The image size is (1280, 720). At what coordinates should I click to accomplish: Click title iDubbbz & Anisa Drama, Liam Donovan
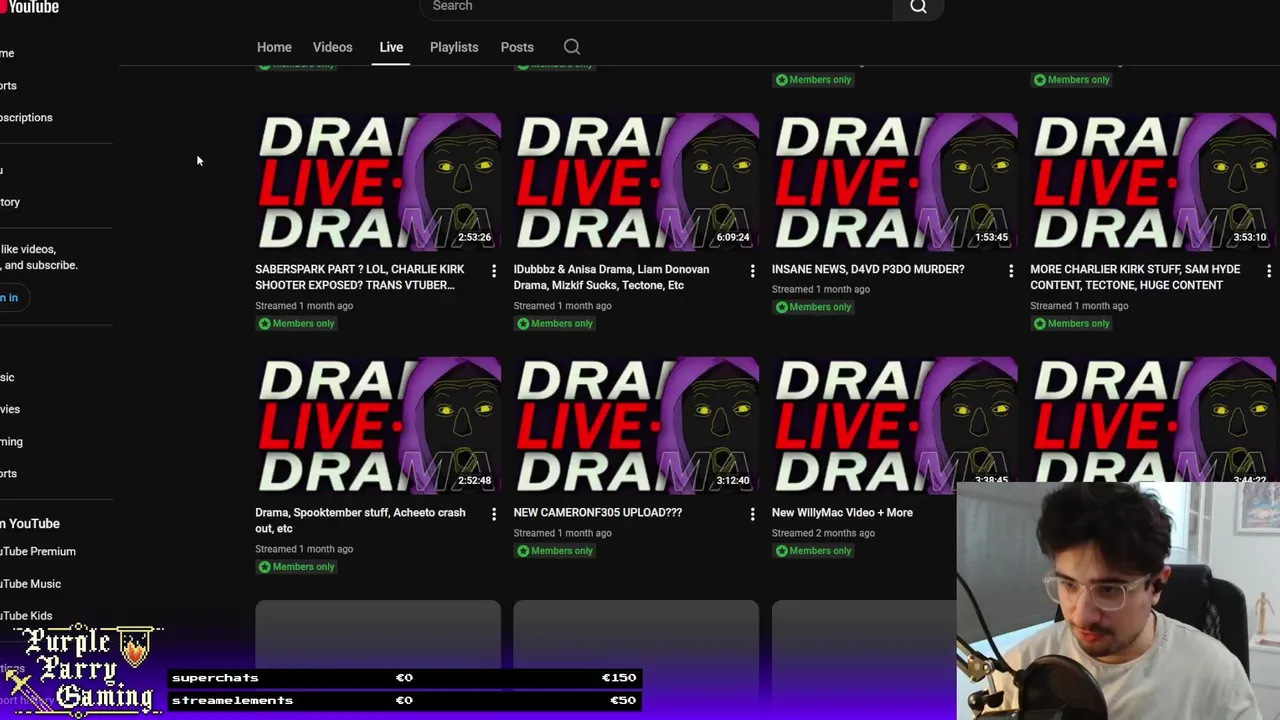(x=612, y=277)
